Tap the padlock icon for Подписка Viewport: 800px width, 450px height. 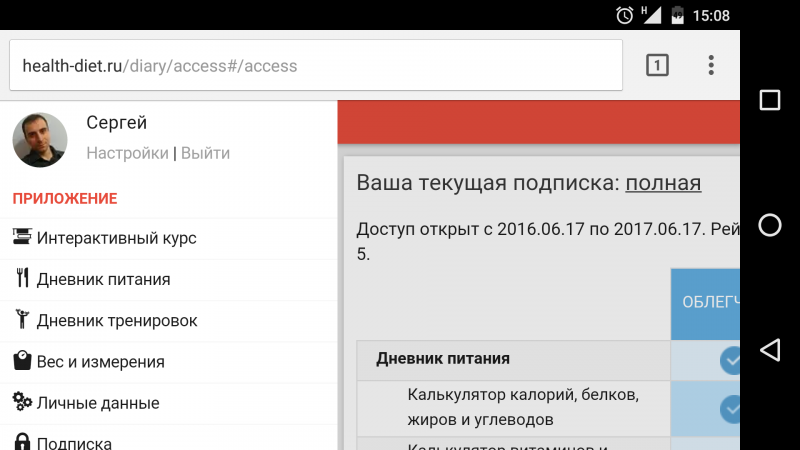(21, 442)
